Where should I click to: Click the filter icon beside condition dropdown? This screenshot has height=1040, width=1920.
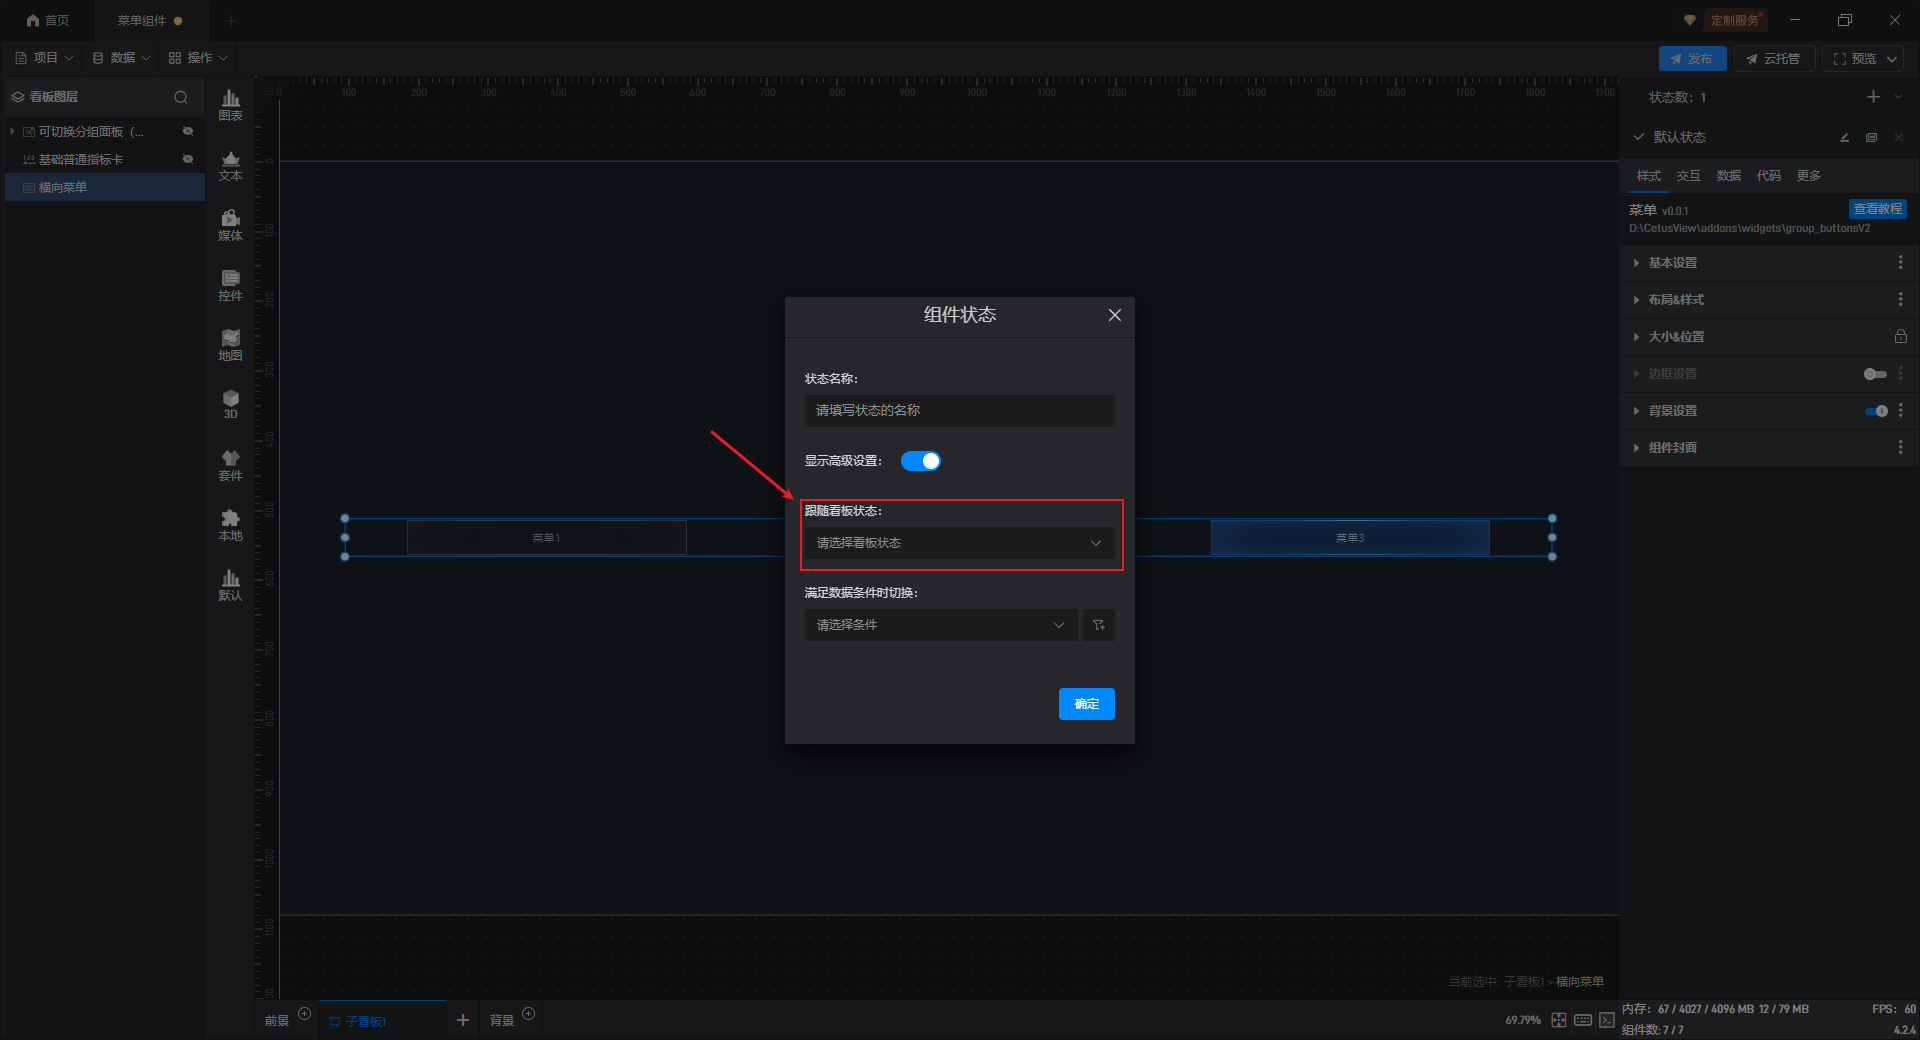(x=1099, y=625)
